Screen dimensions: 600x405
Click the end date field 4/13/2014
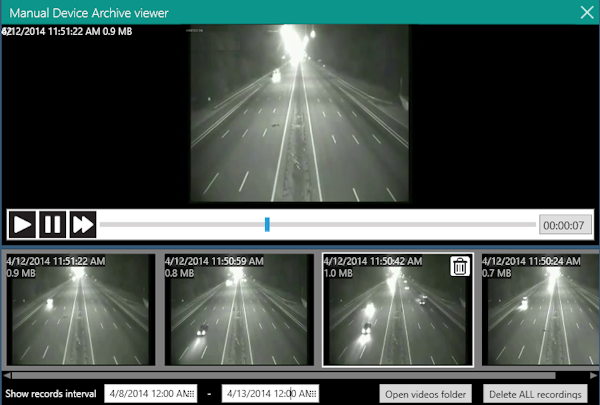point(262,393)
